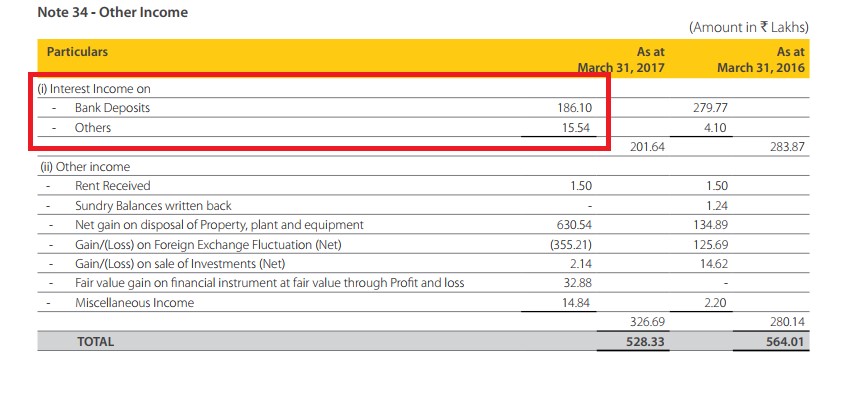Click the As at March 31, 2017 header

pos(621,60)
